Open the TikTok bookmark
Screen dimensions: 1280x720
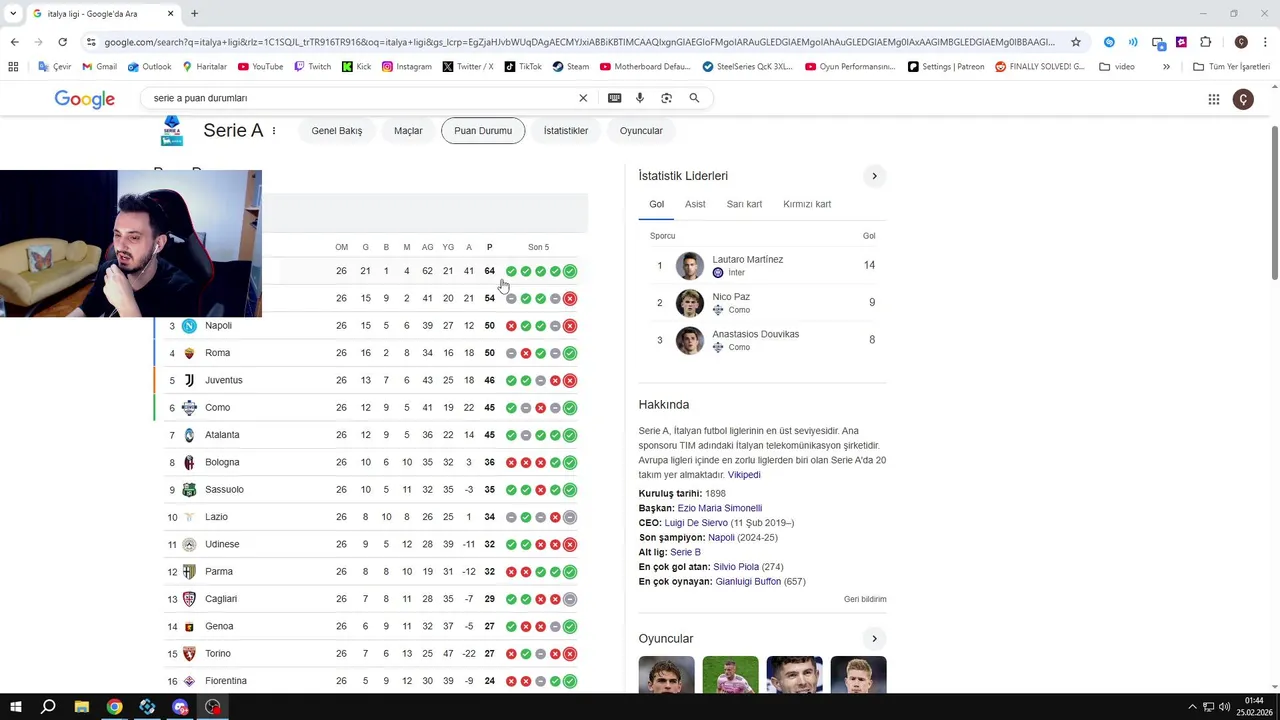(523, 67)
